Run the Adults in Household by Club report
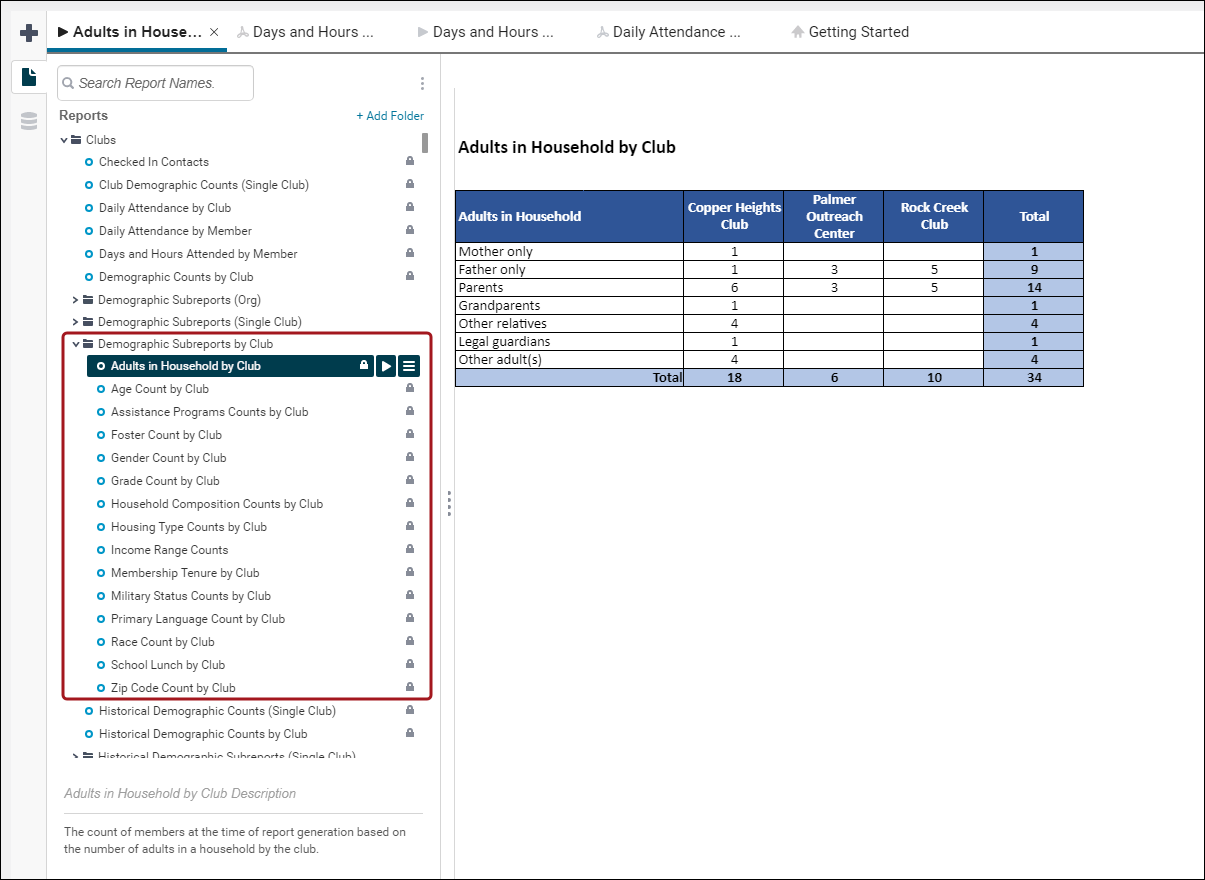This screenshot has width=1205, height=880. point(386,366)
